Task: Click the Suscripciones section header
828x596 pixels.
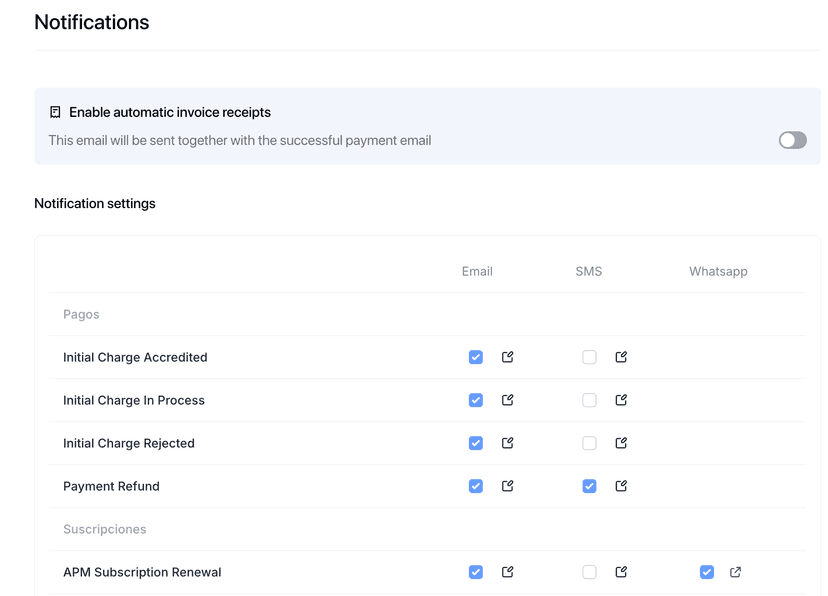Action: 104,529
